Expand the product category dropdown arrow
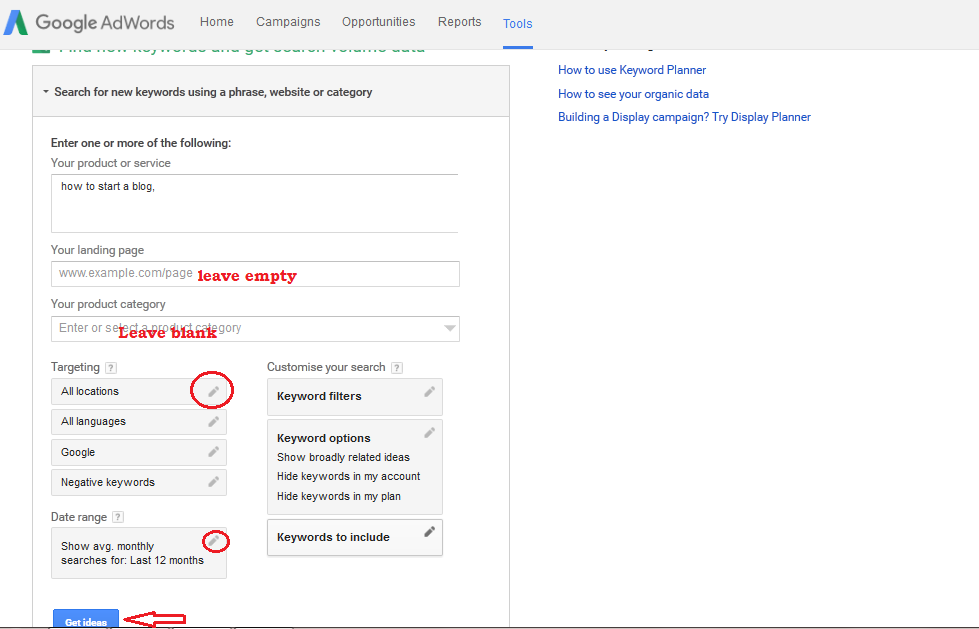Screen dimensions: 979x629 point(448,328)
